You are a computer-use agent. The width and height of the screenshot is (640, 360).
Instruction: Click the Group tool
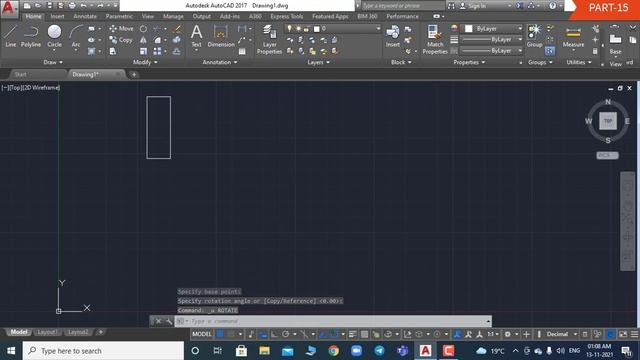click(x=534, y=36)
